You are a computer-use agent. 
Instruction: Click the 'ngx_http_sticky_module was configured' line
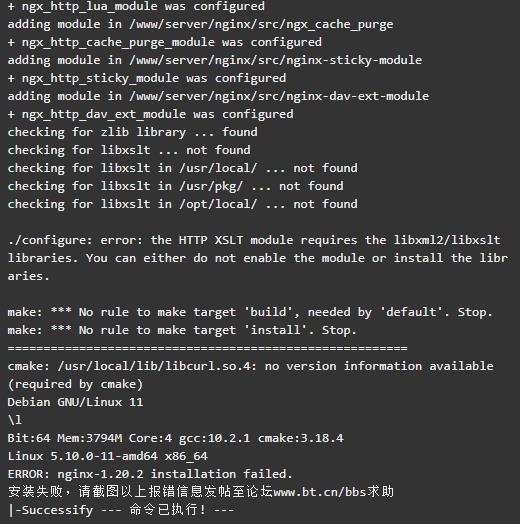[x=147, y=78]
